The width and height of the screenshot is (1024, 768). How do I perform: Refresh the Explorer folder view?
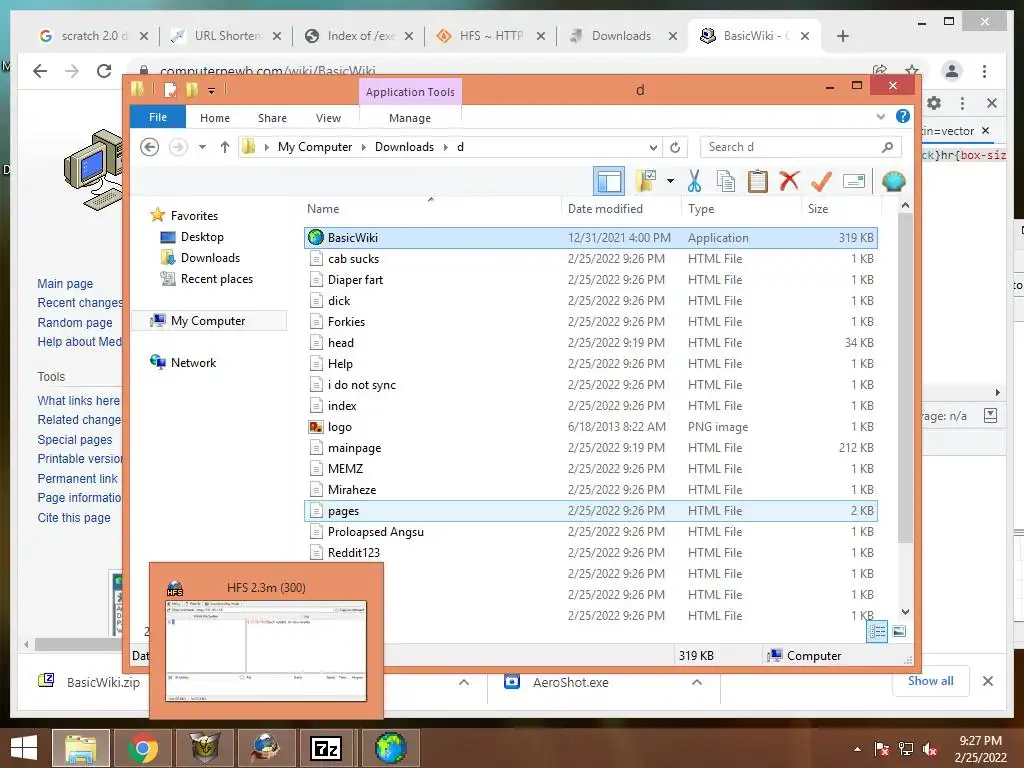coord(675,147)
